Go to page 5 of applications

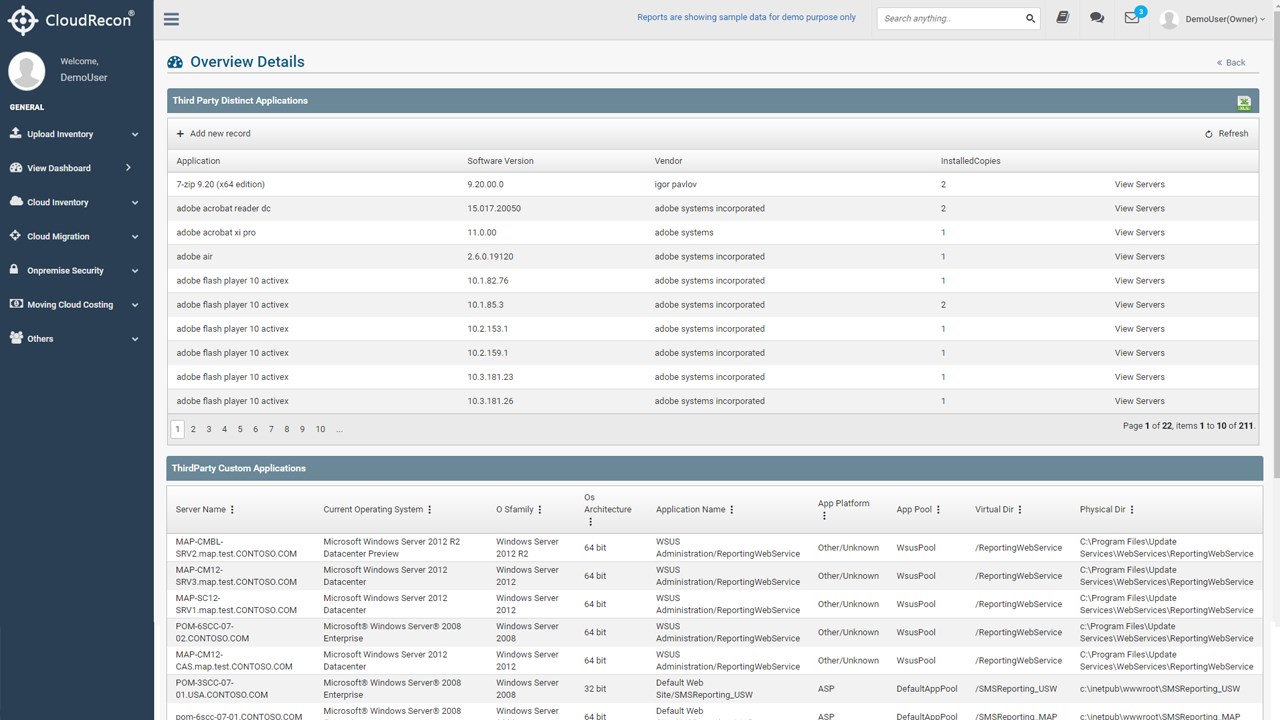click(x=240, y=429)
